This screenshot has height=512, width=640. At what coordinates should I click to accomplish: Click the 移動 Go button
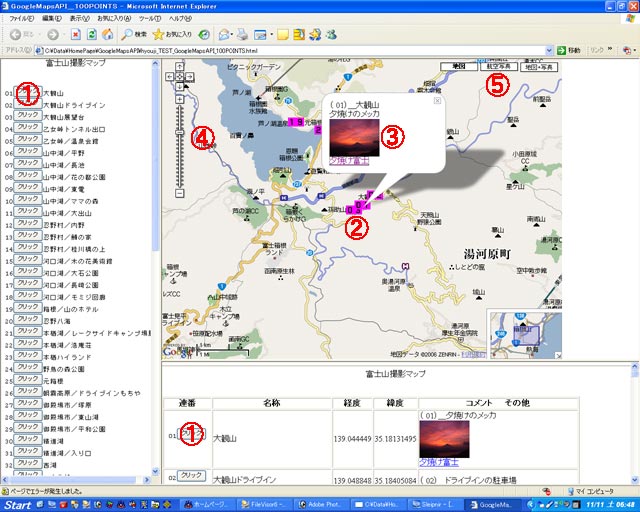click(569, 50)
